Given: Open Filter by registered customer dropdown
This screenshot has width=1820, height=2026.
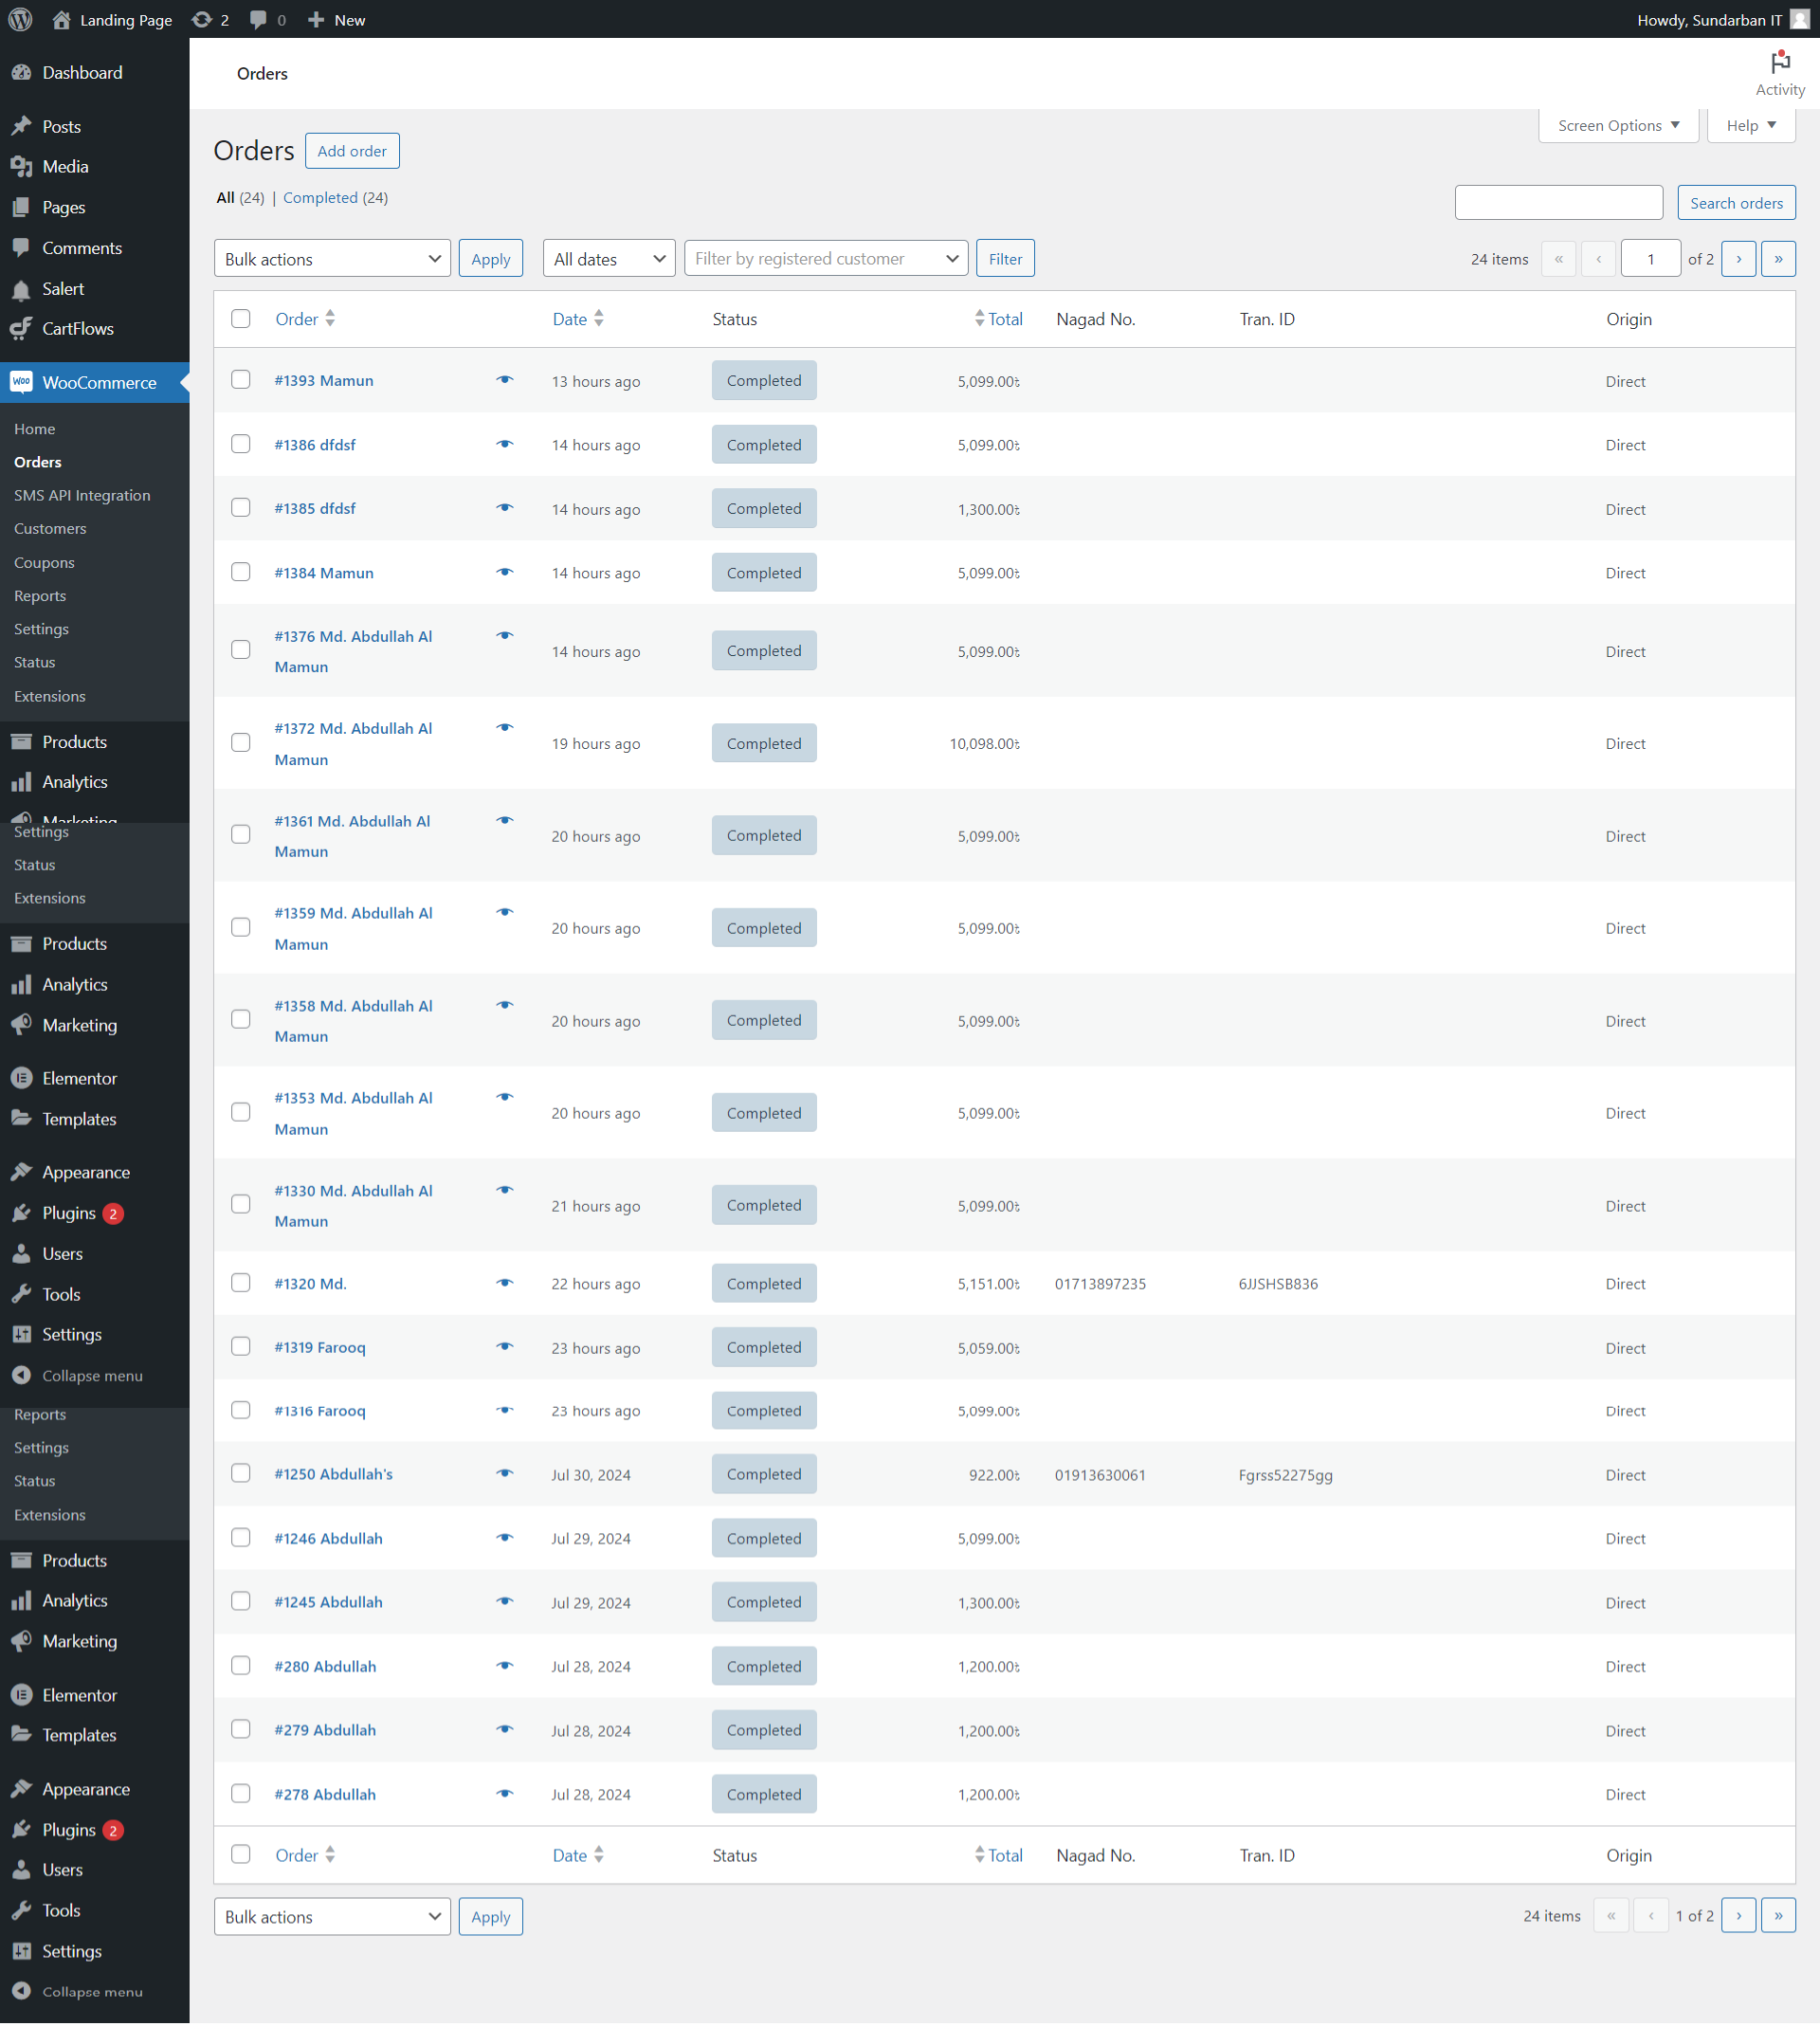Looking at the screenshot, I should [825, 259].
